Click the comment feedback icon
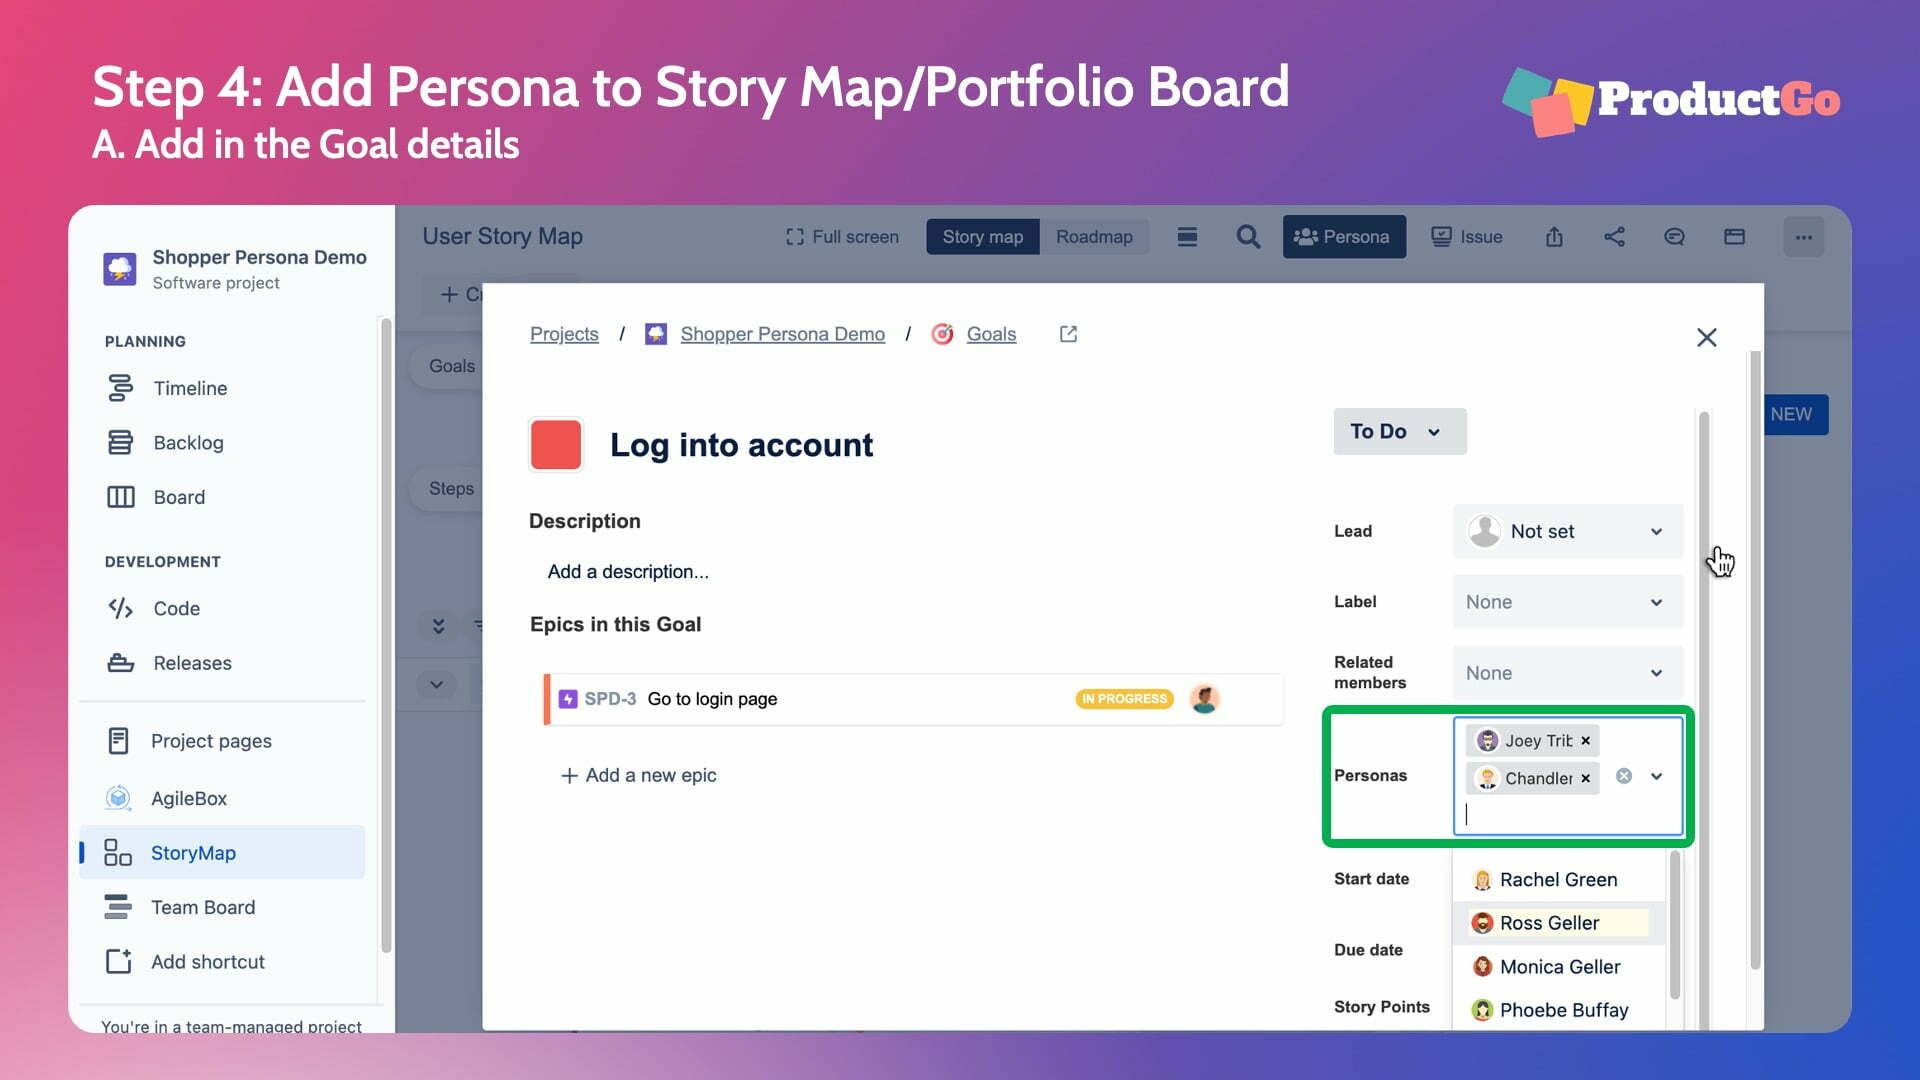The image size is (1920, 1080). [x=1674, y=237]
